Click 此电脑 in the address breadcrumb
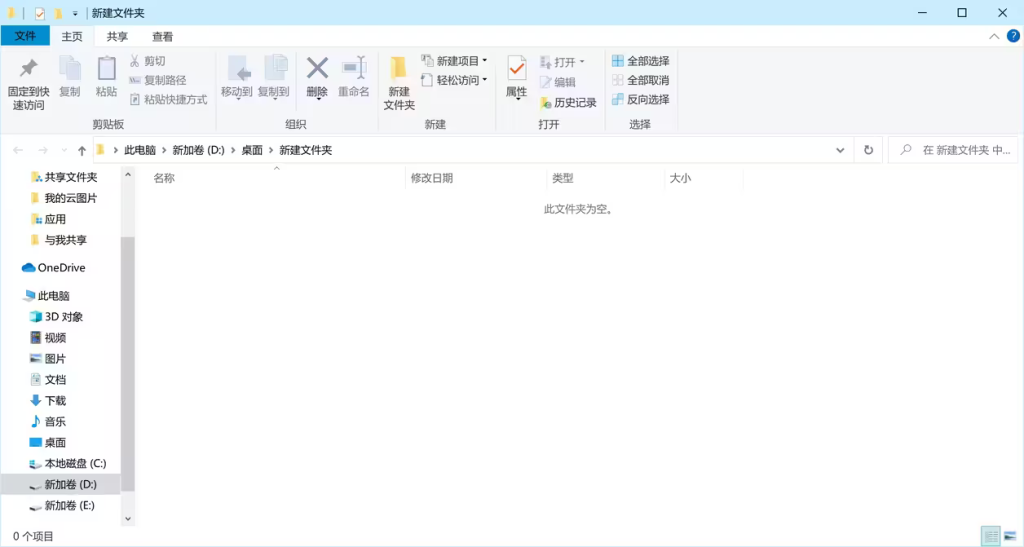The height and width of the screenshot is (547, 1024). [x=140, y=150]
